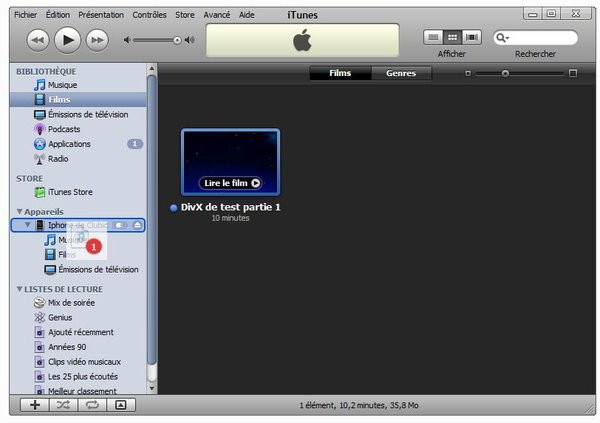Click the DivX de test partie 1 title
Viewport: 600px width, 423px height.
(231, 207)
